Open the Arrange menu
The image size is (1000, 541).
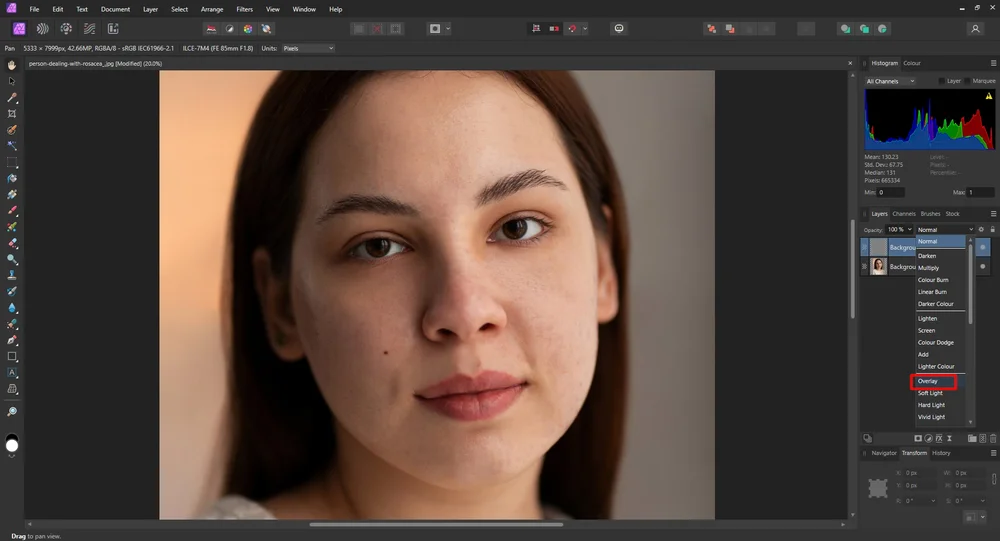click(212, 10)
